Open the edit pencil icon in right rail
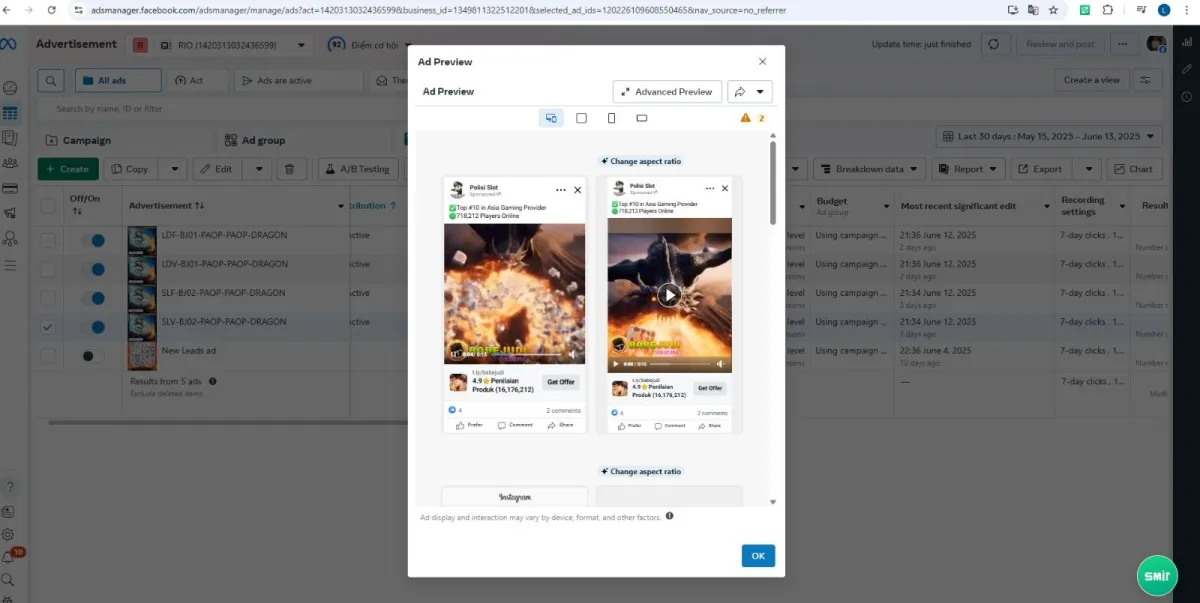 tap(1186, 70)
